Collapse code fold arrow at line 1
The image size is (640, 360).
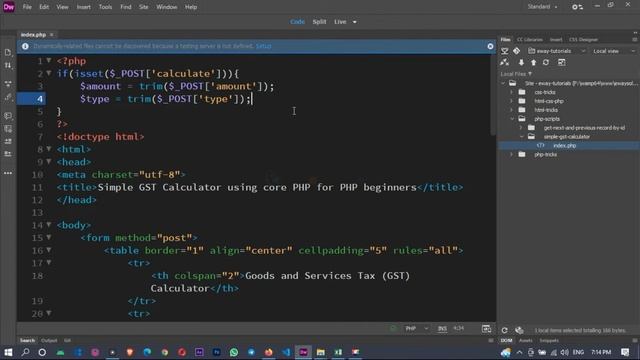pyautogui.click(x=49, y=60)
